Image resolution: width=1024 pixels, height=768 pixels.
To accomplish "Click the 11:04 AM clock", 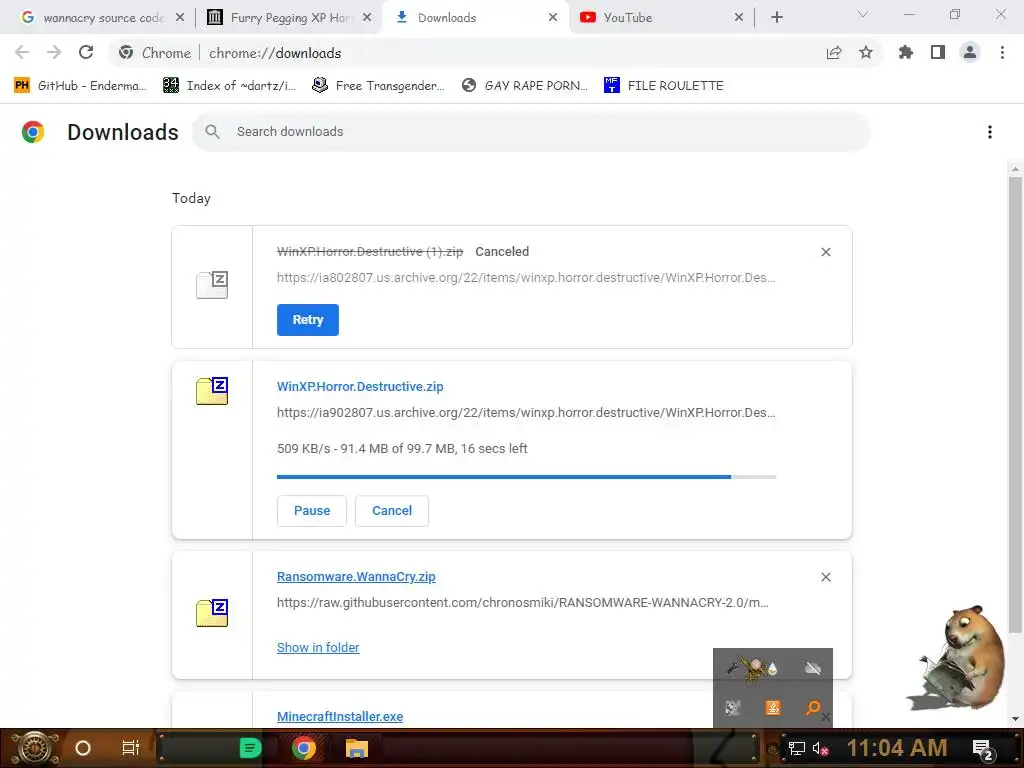I will [x=897, y=748].
